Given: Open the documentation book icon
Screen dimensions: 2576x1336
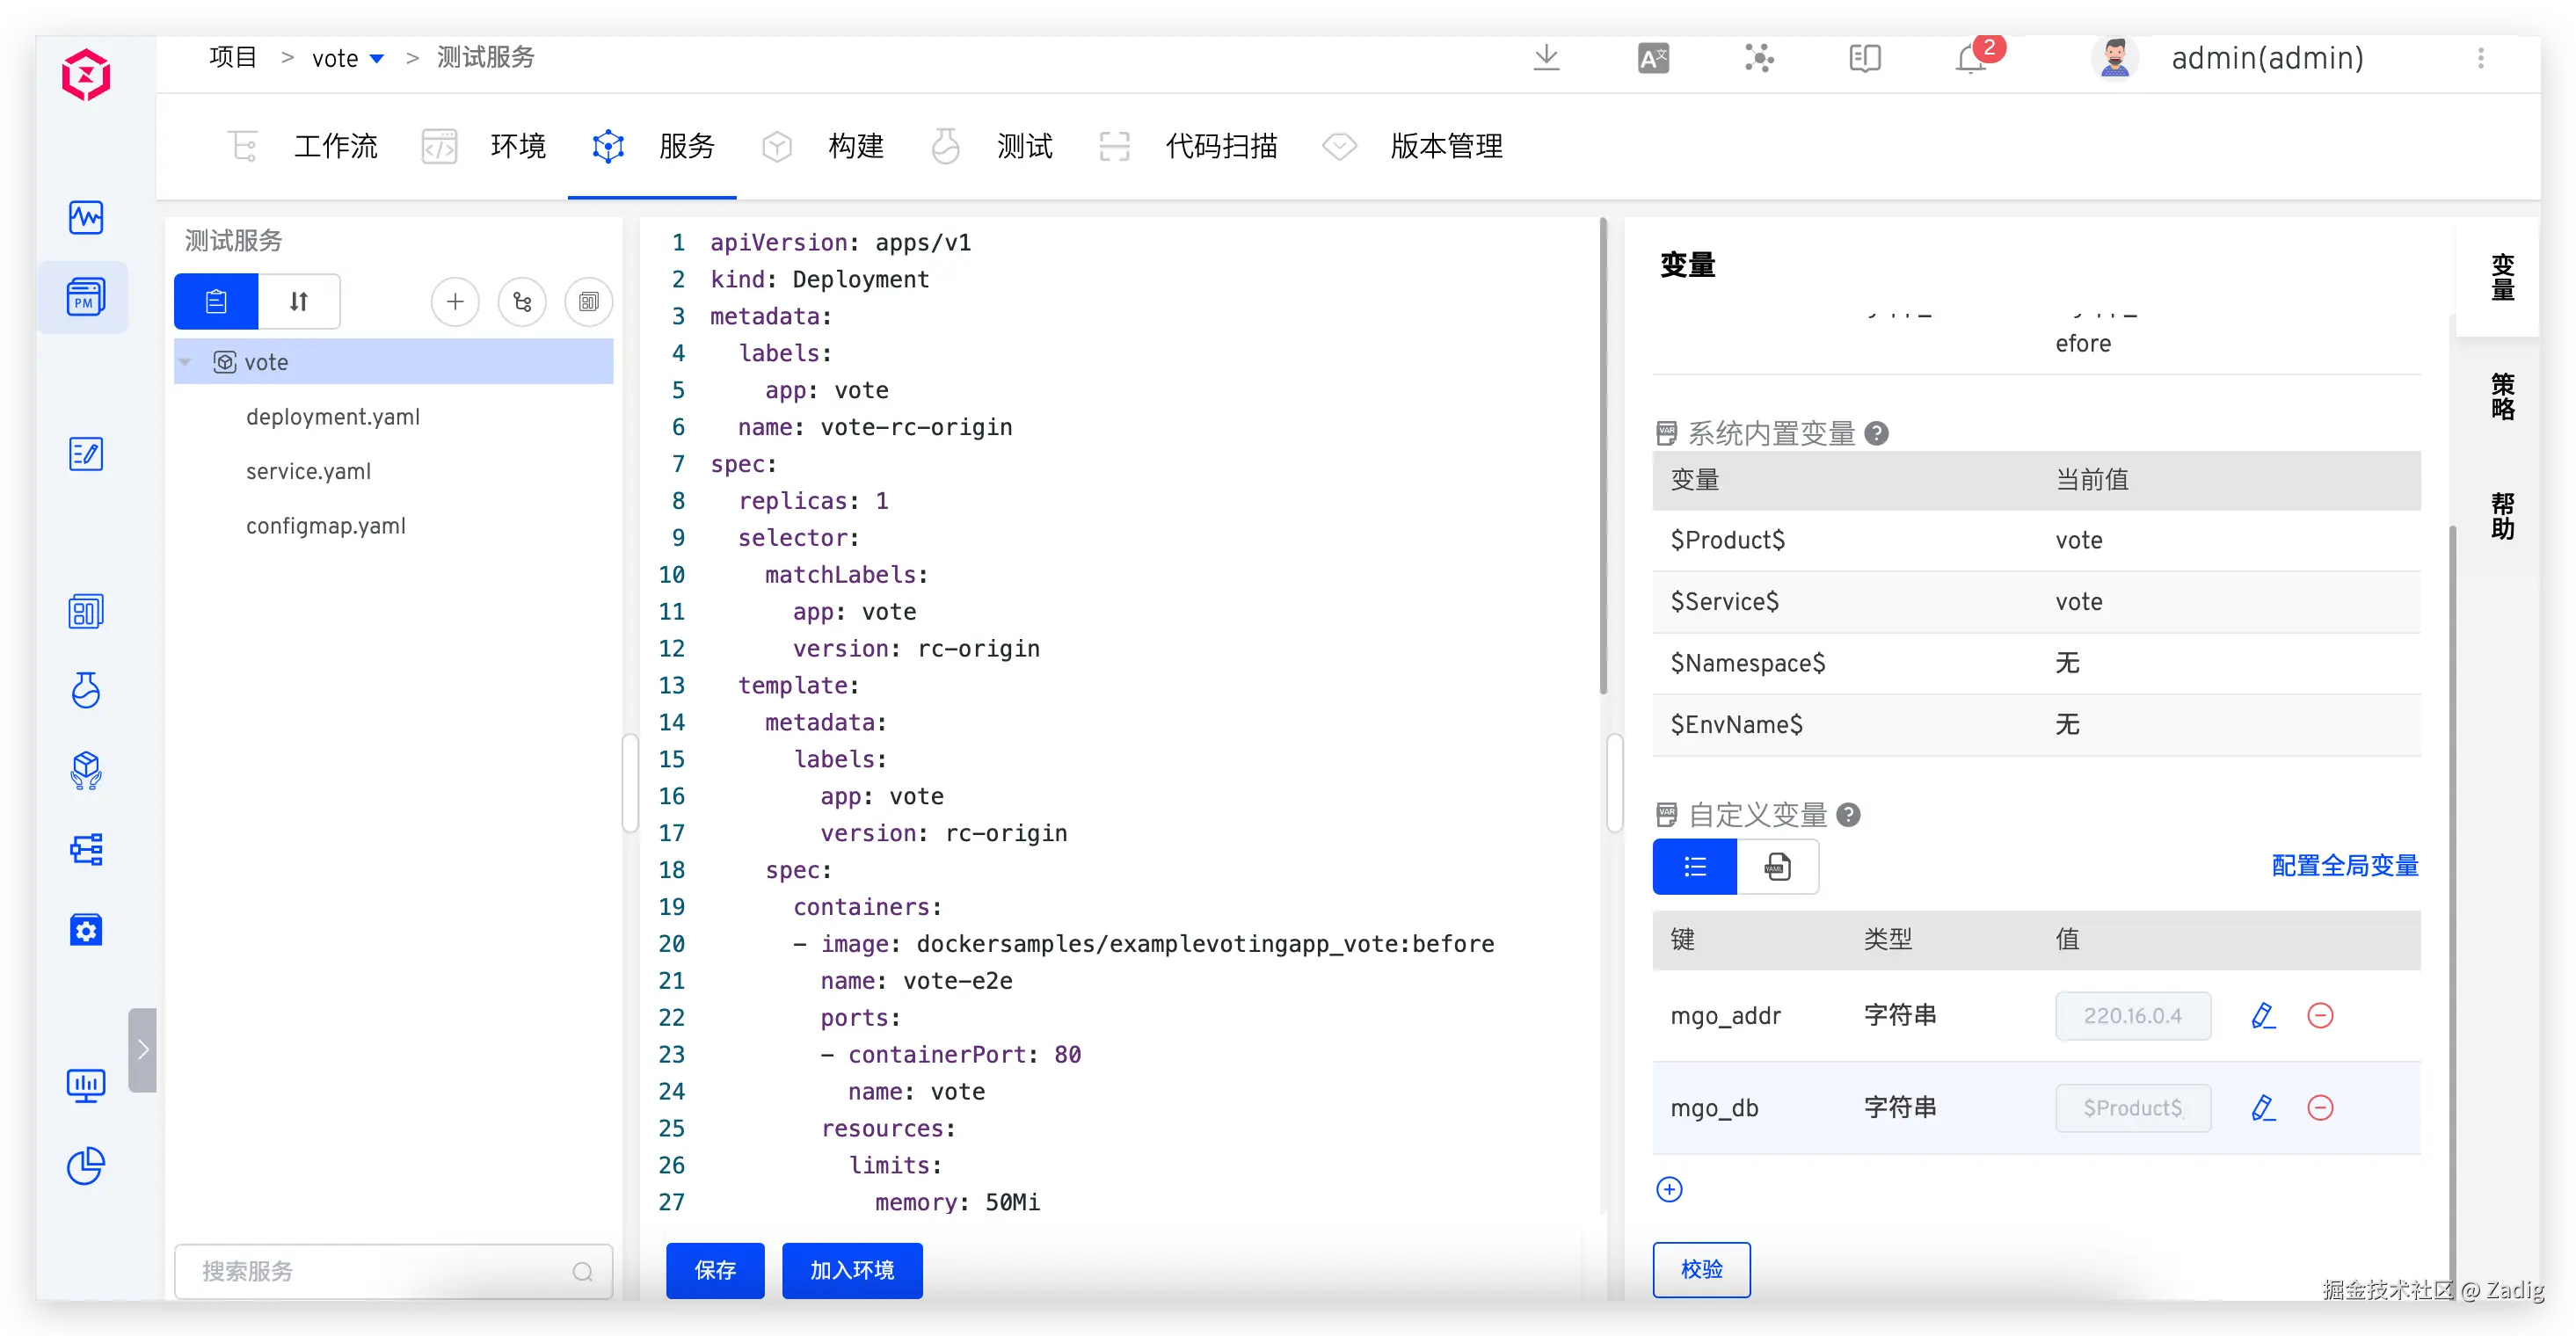Looking at the screenshot, I should [x=1865, y=59].
